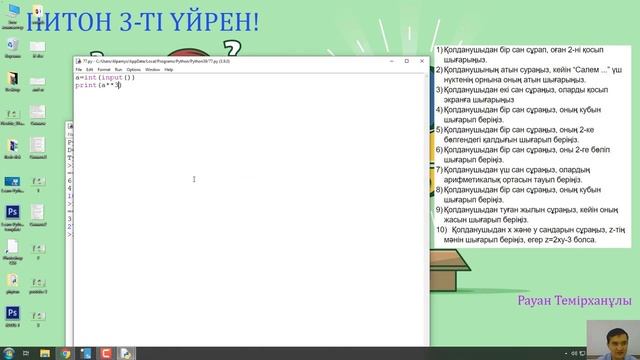Click exercise 1 text 'Қолданушыдан бір сан сұрап, оған 2-ні қосып'

[x=523, y=50]
